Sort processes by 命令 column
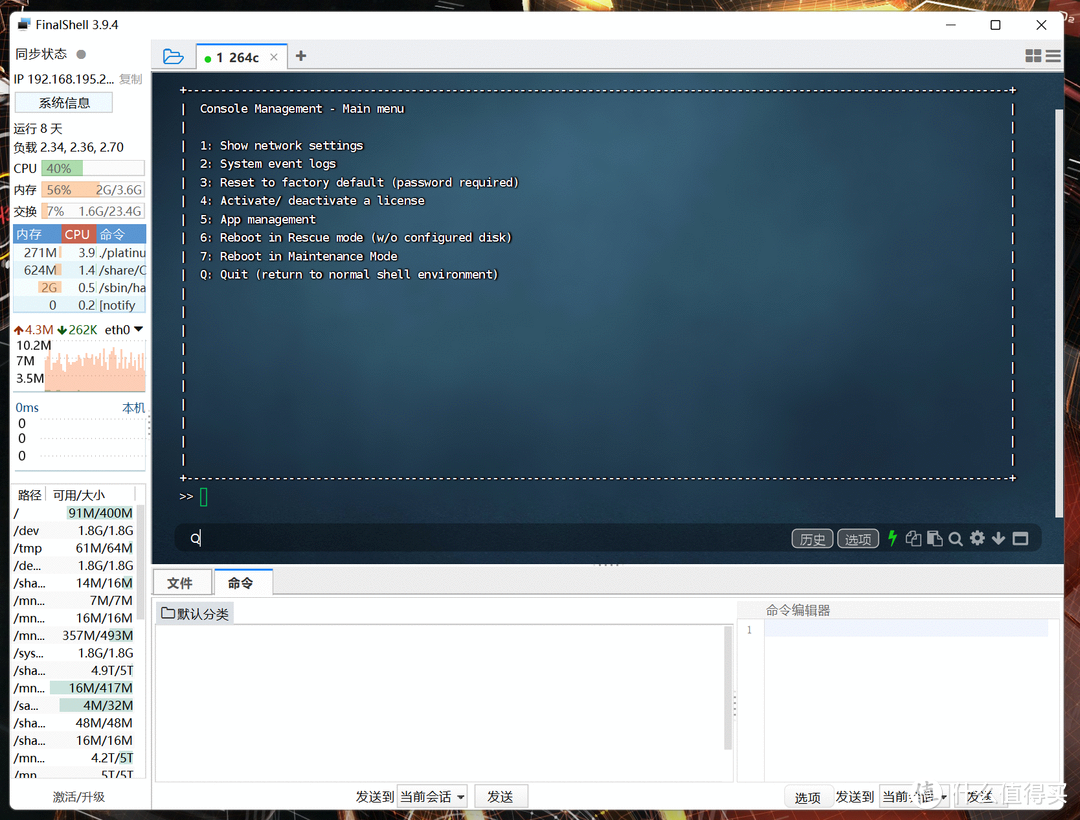 click(x=120, y=234)
